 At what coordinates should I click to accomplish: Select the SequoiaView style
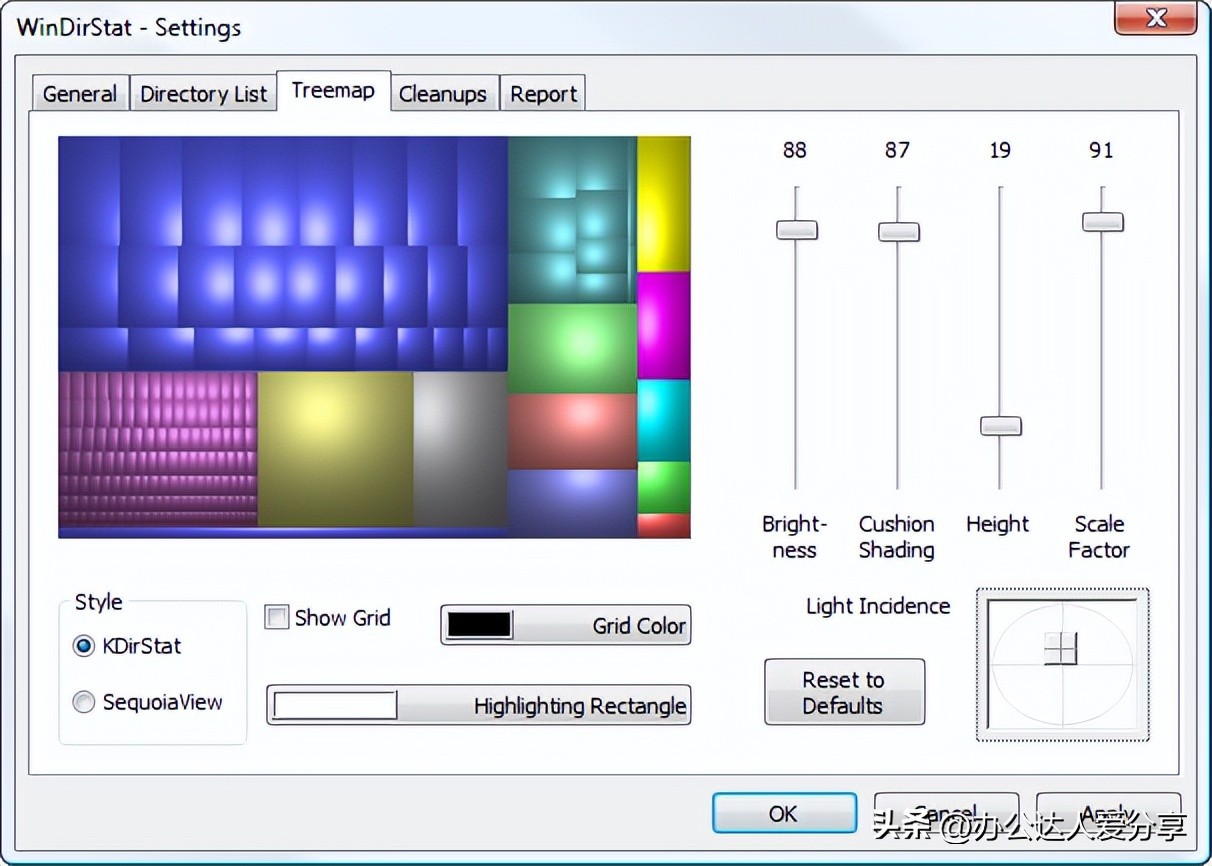[x=84, y=702]
